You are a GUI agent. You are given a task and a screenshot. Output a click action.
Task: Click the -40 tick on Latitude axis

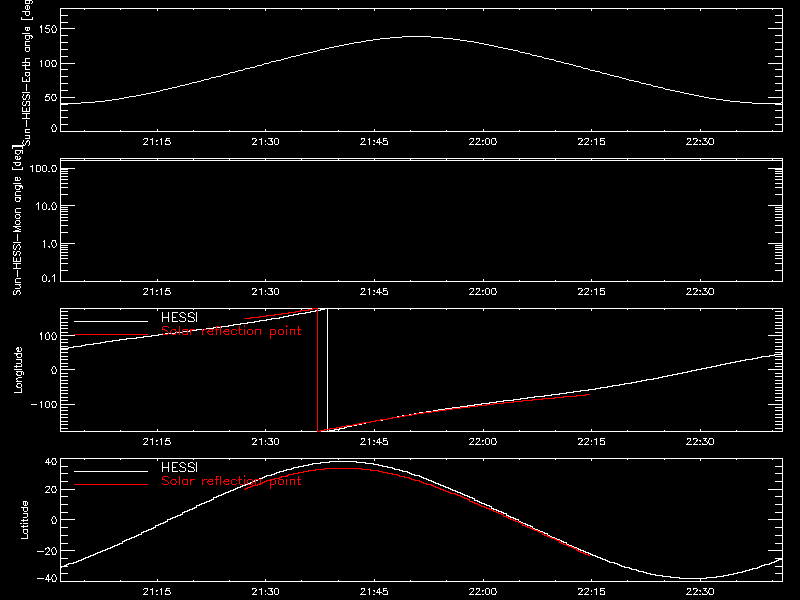(47, 579)
